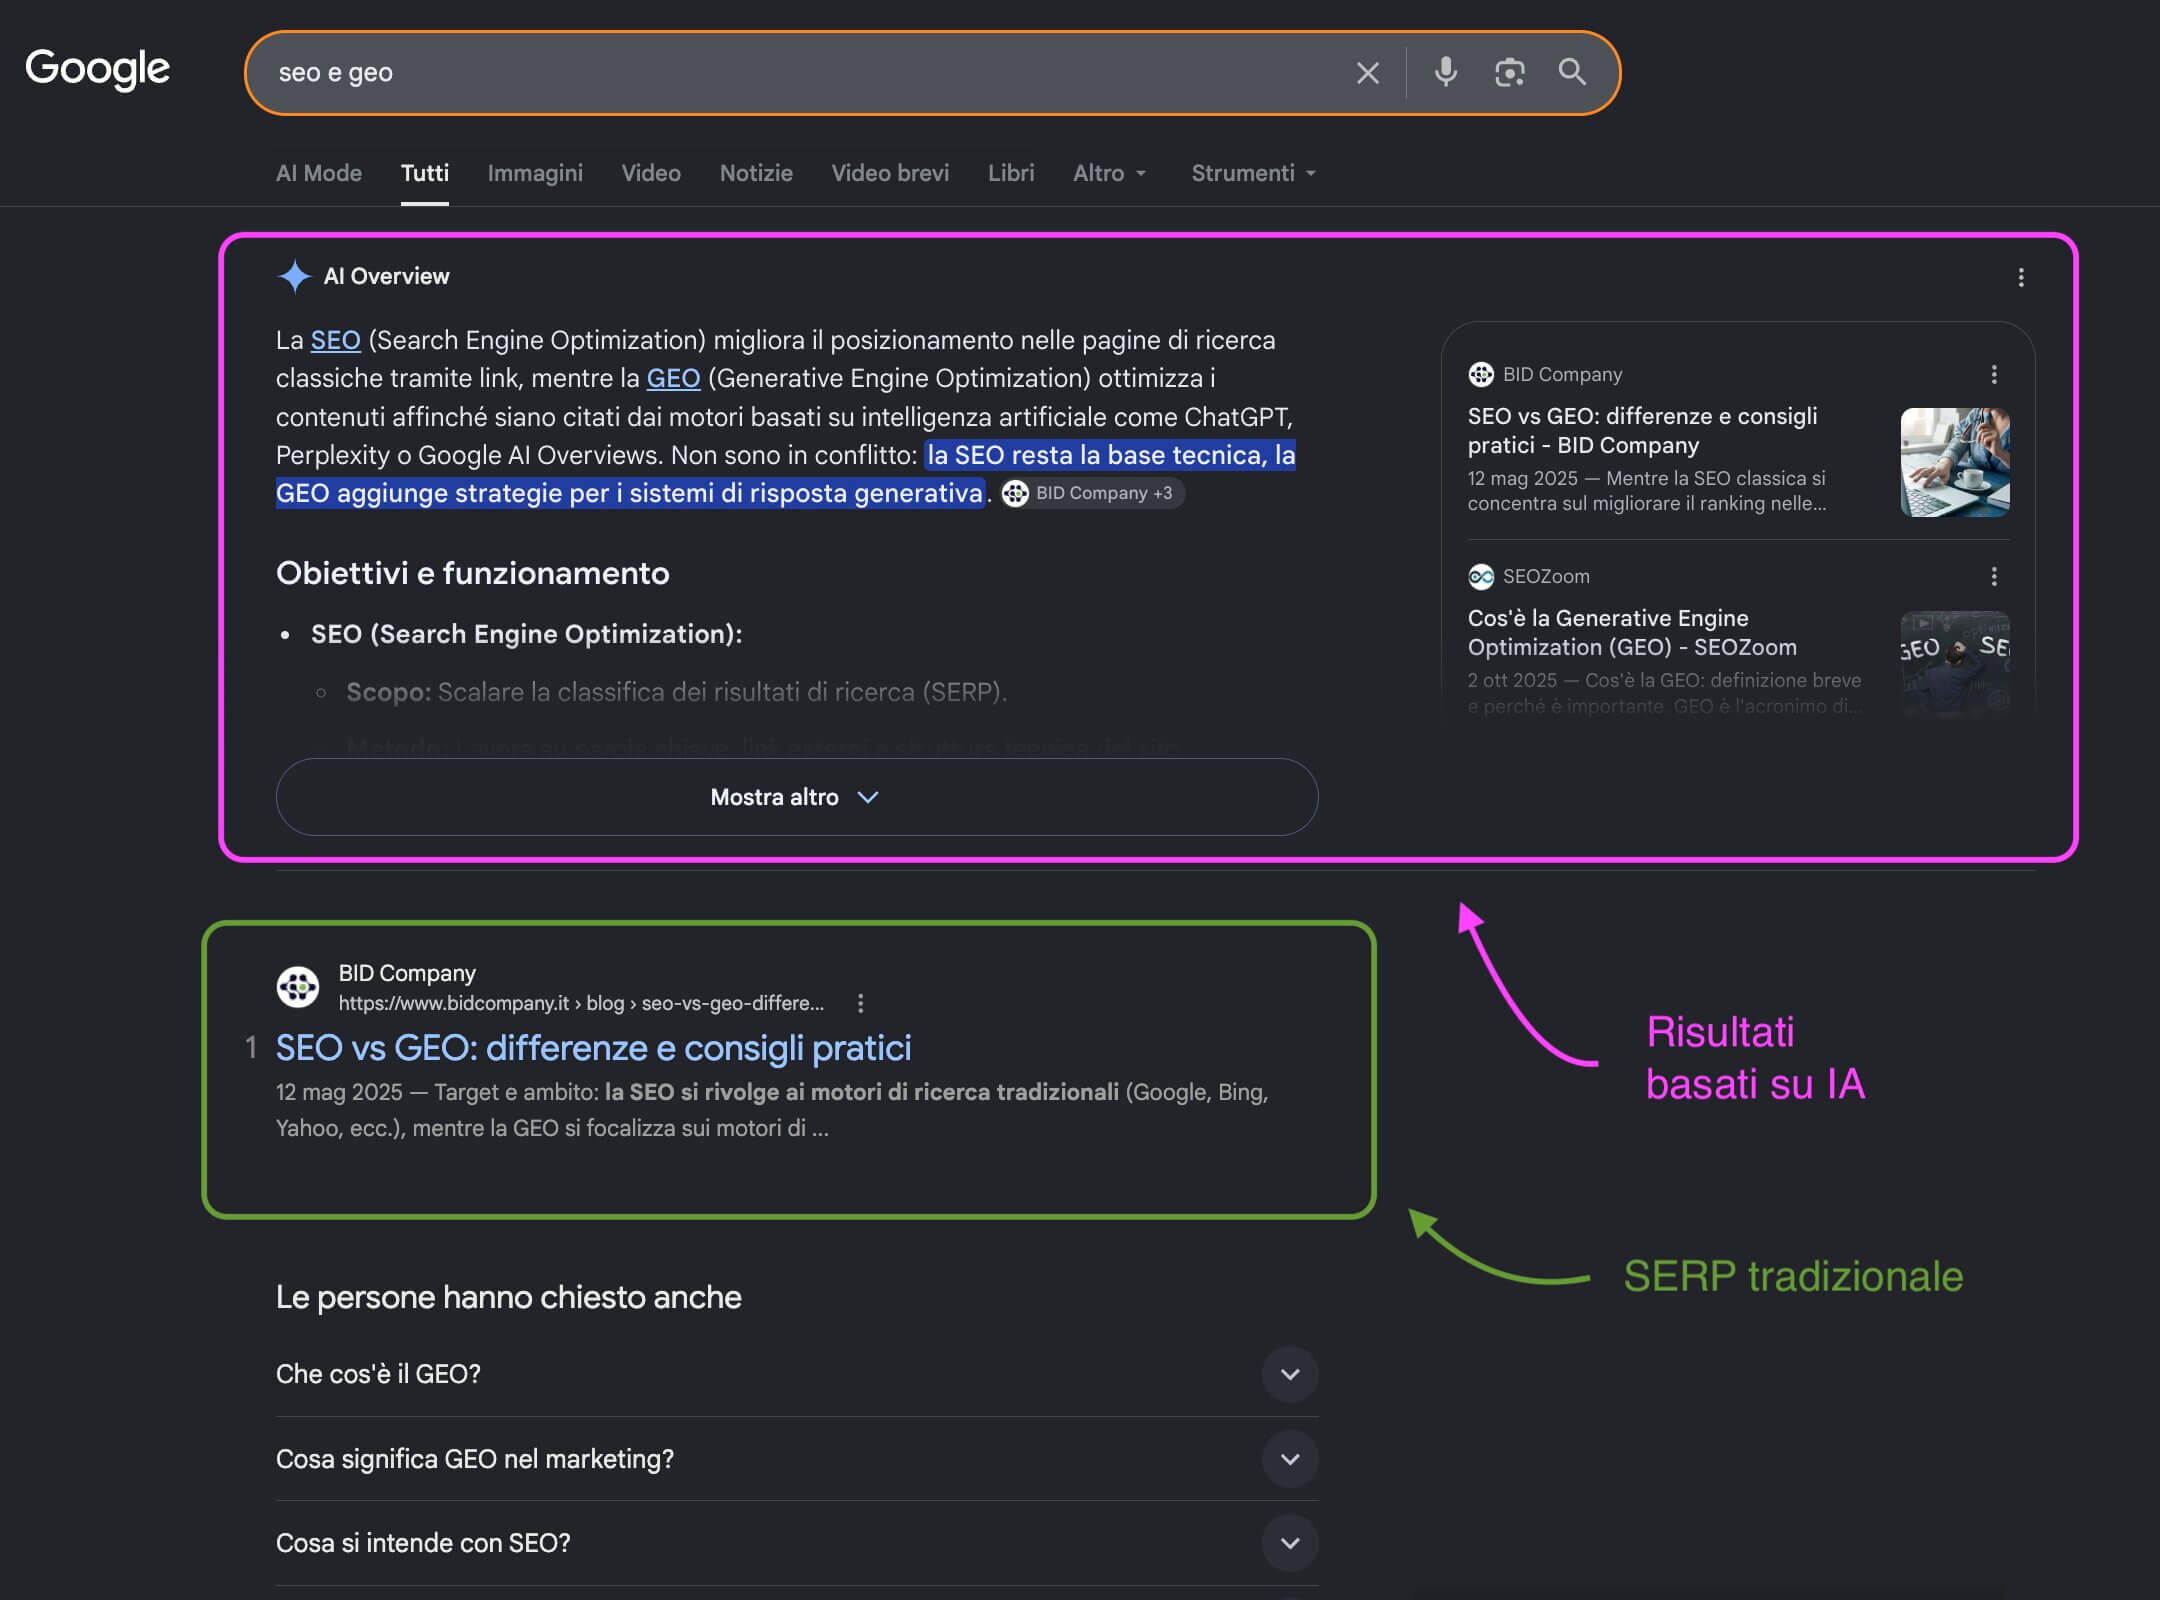
Task: Open 'Cos'è la Generative Engine Optimization' SEOZoom card
Action: point(1632,632)
